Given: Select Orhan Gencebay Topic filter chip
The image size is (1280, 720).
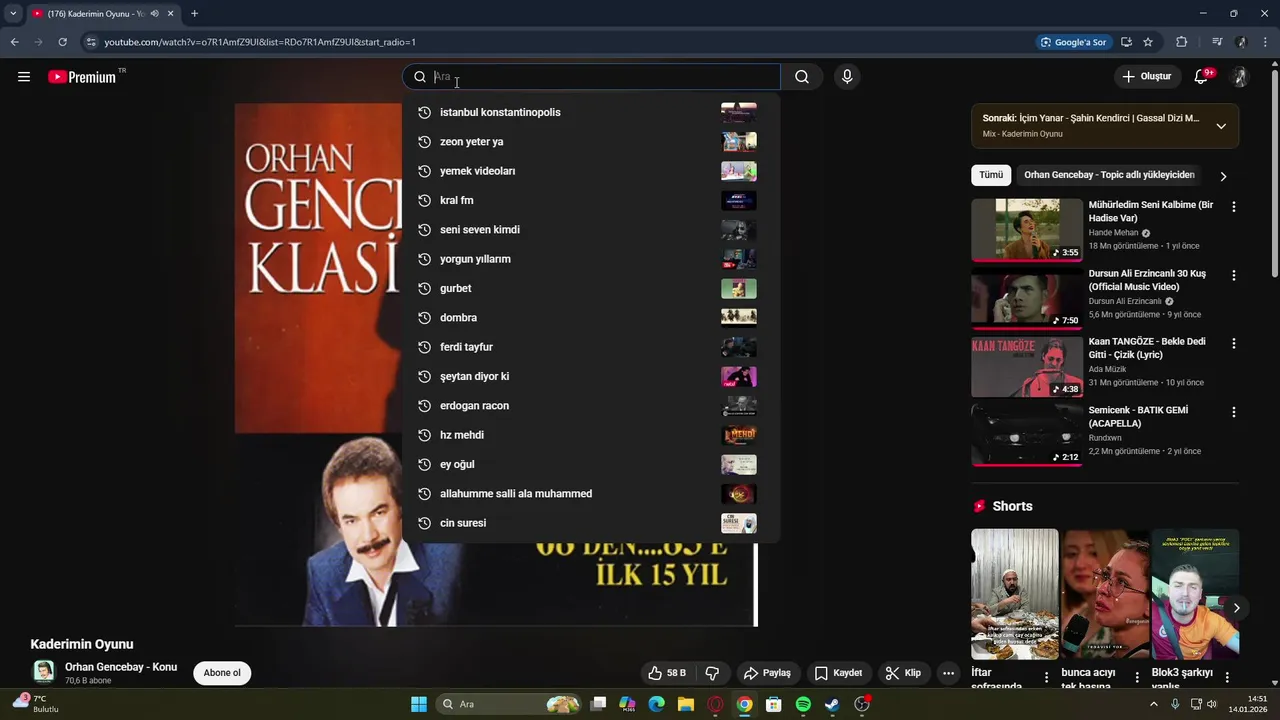Looking at the screenshot, I should (x=1109, y=175).
